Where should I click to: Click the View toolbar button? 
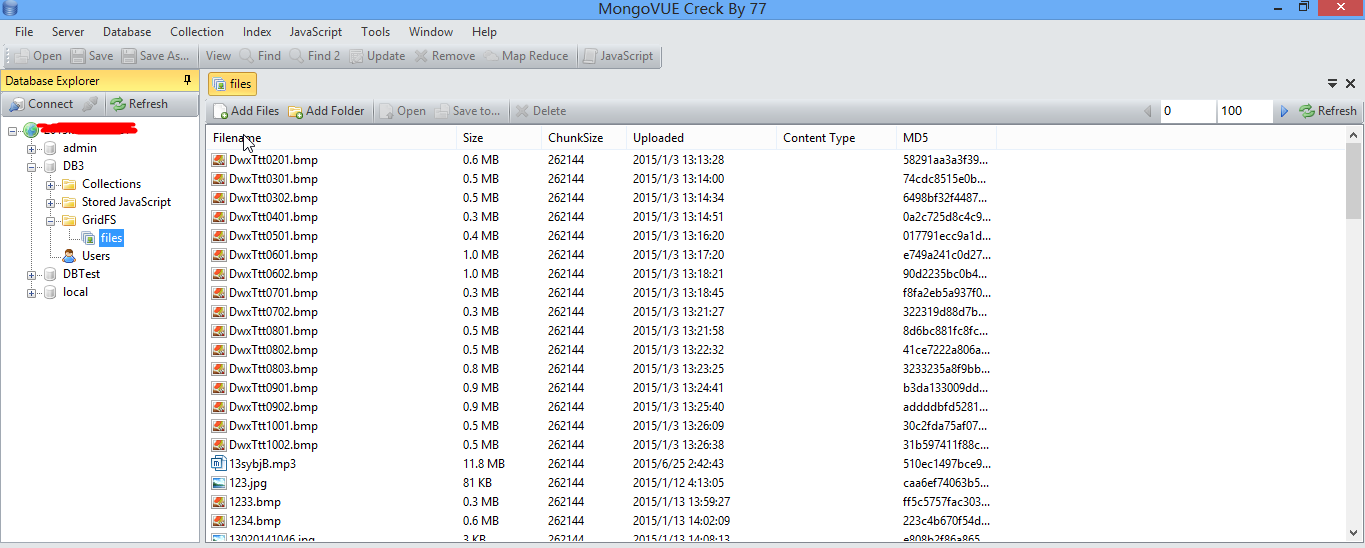[218, 56]
